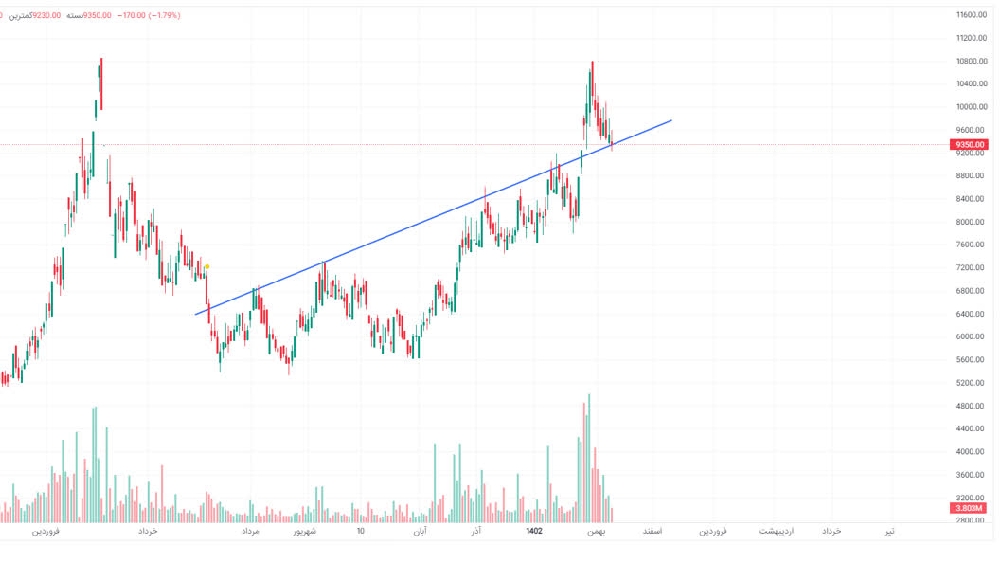
Task: Click the −170.00 (−1.79%) change text
Action: pos(149,15)
